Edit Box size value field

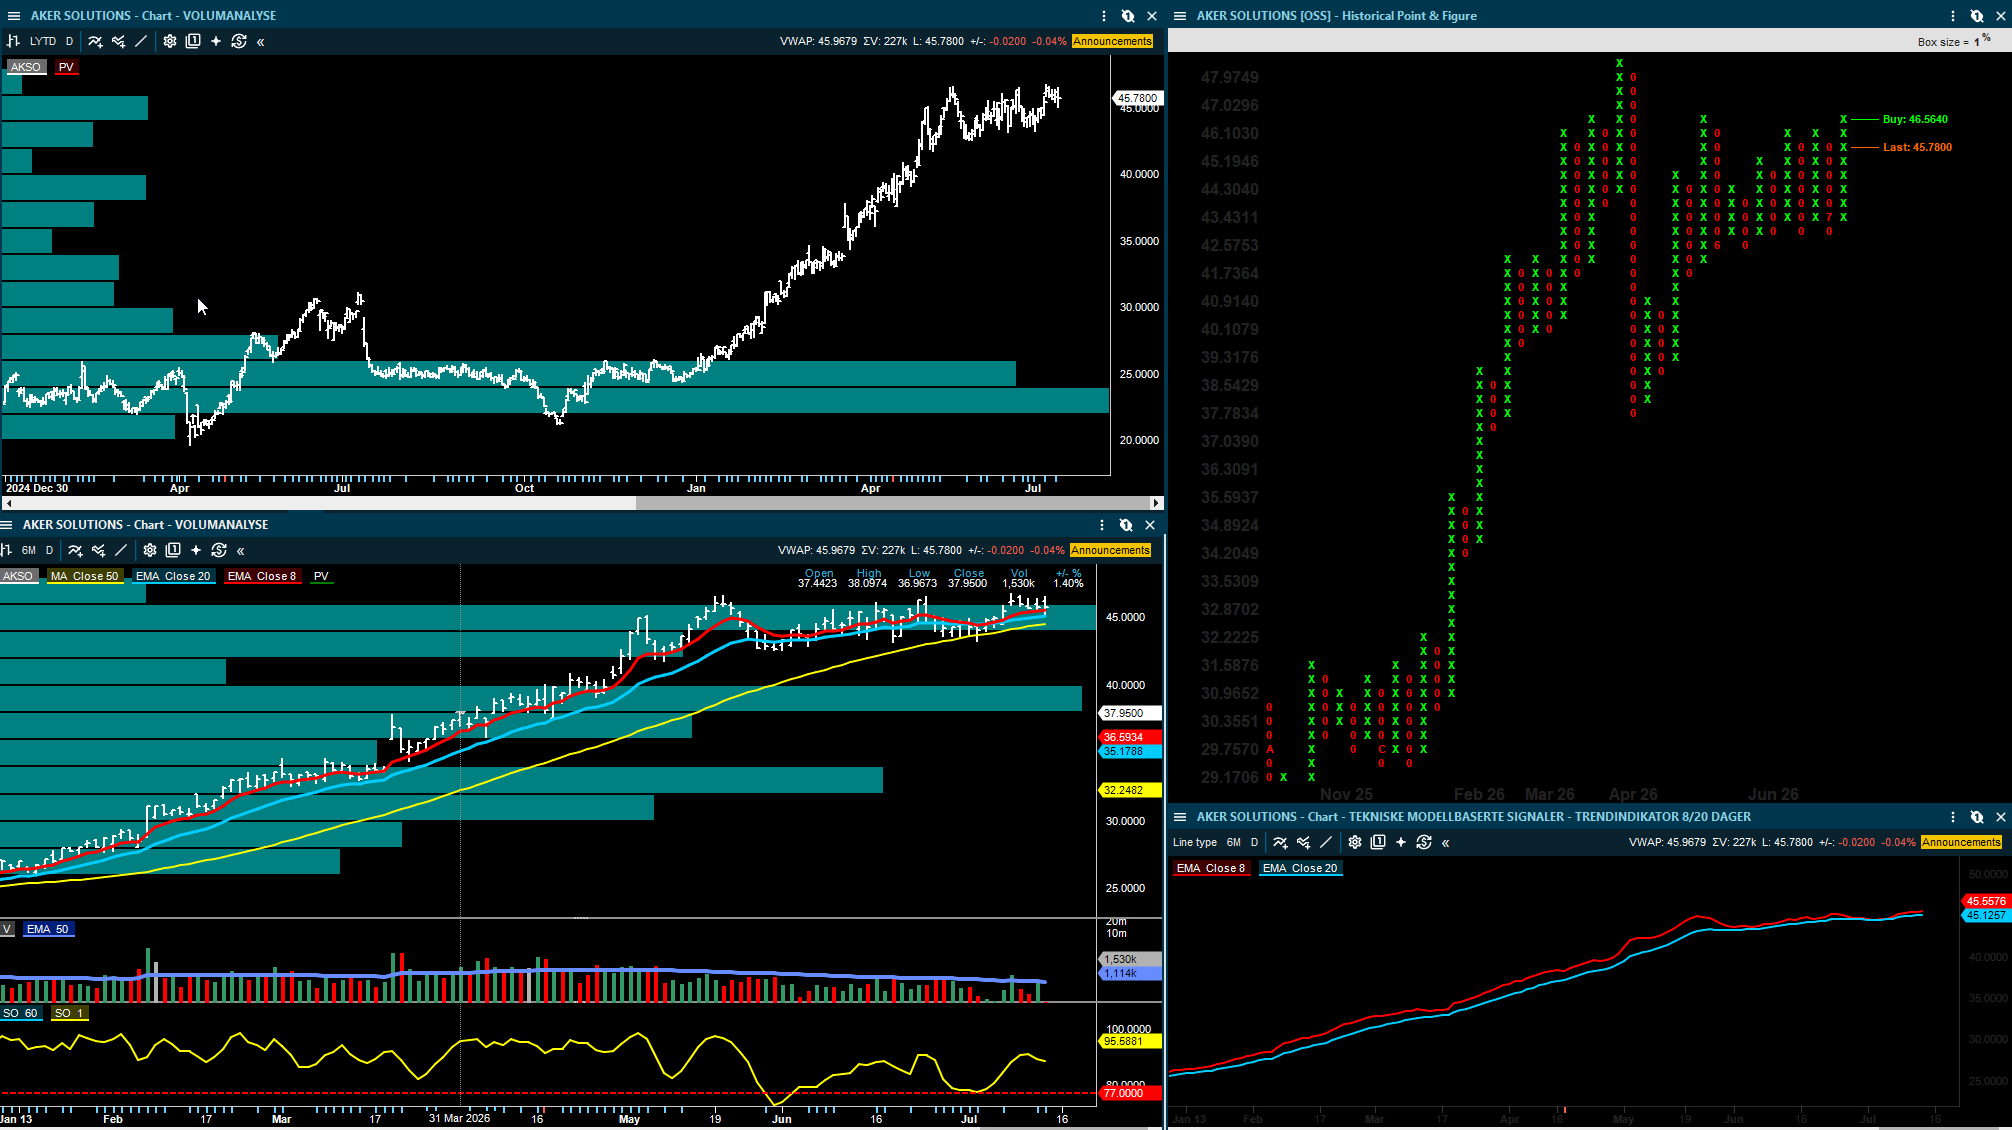click(1976, 42)
